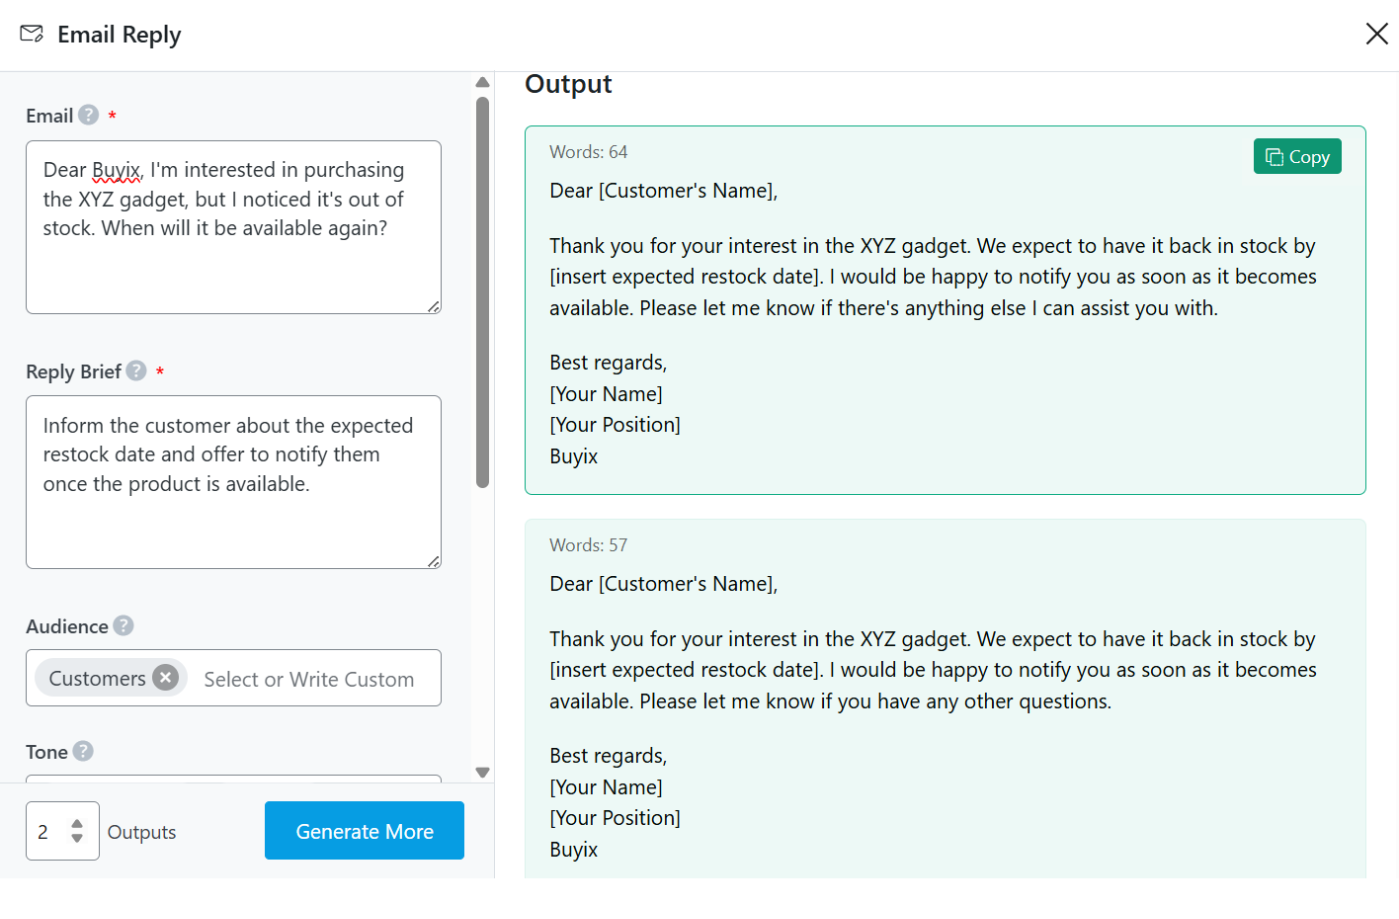Click the Reply Brief help icon
Viewport: 1399px width, 919px height.
[137, 371]
